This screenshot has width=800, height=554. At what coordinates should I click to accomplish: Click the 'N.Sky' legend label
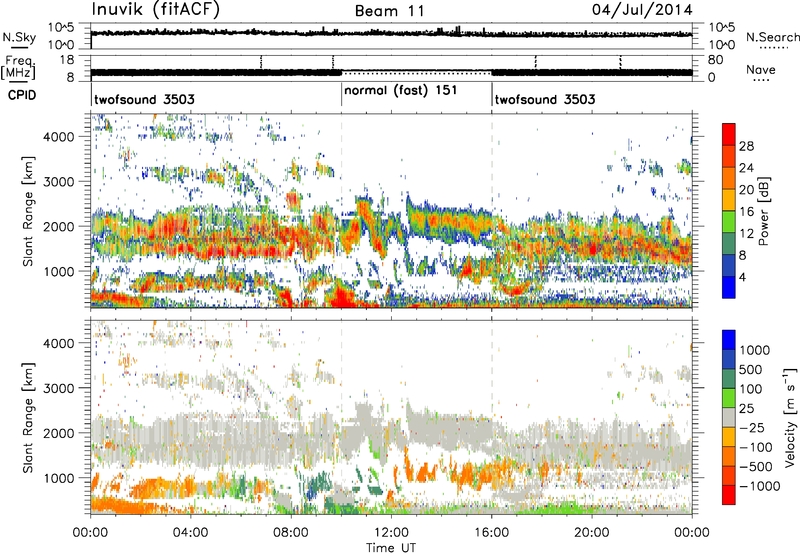[x=19, y=37]
